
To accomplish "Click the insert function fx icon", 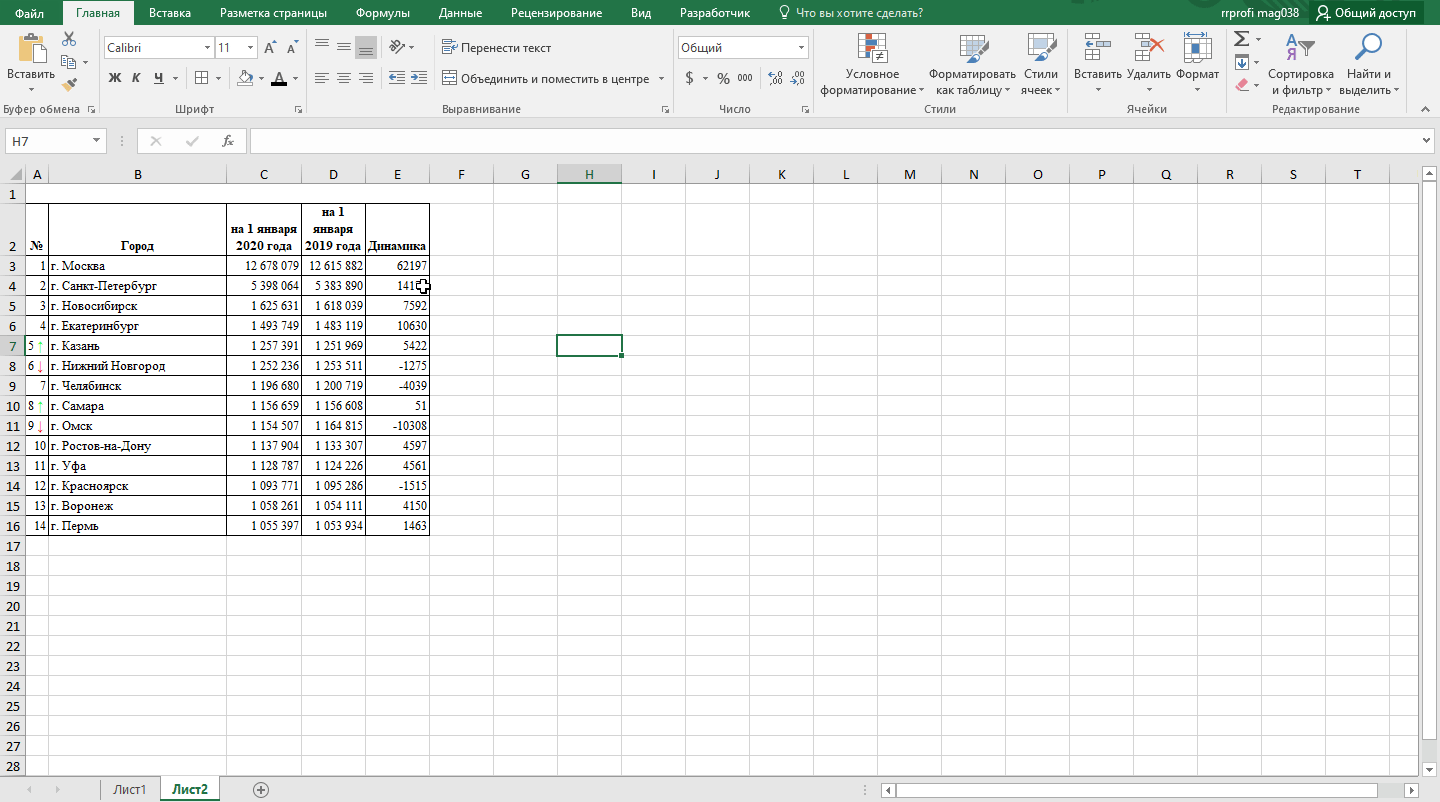I will tap(228, 141).
